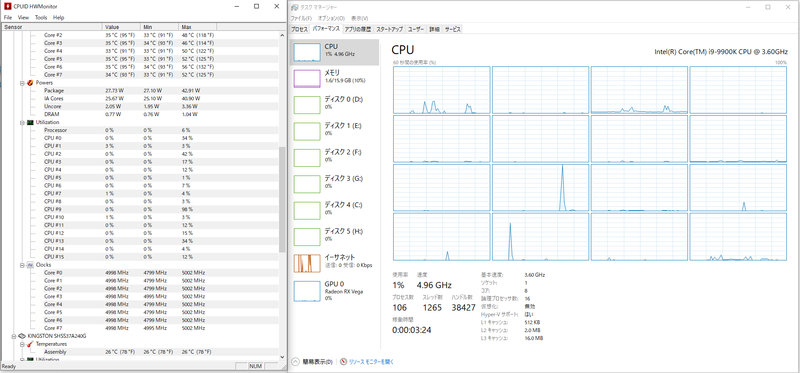The width and height of the screenshot is (800, 373).
Task: Select the IA Cores power row
Action: (x=140, y=98)
